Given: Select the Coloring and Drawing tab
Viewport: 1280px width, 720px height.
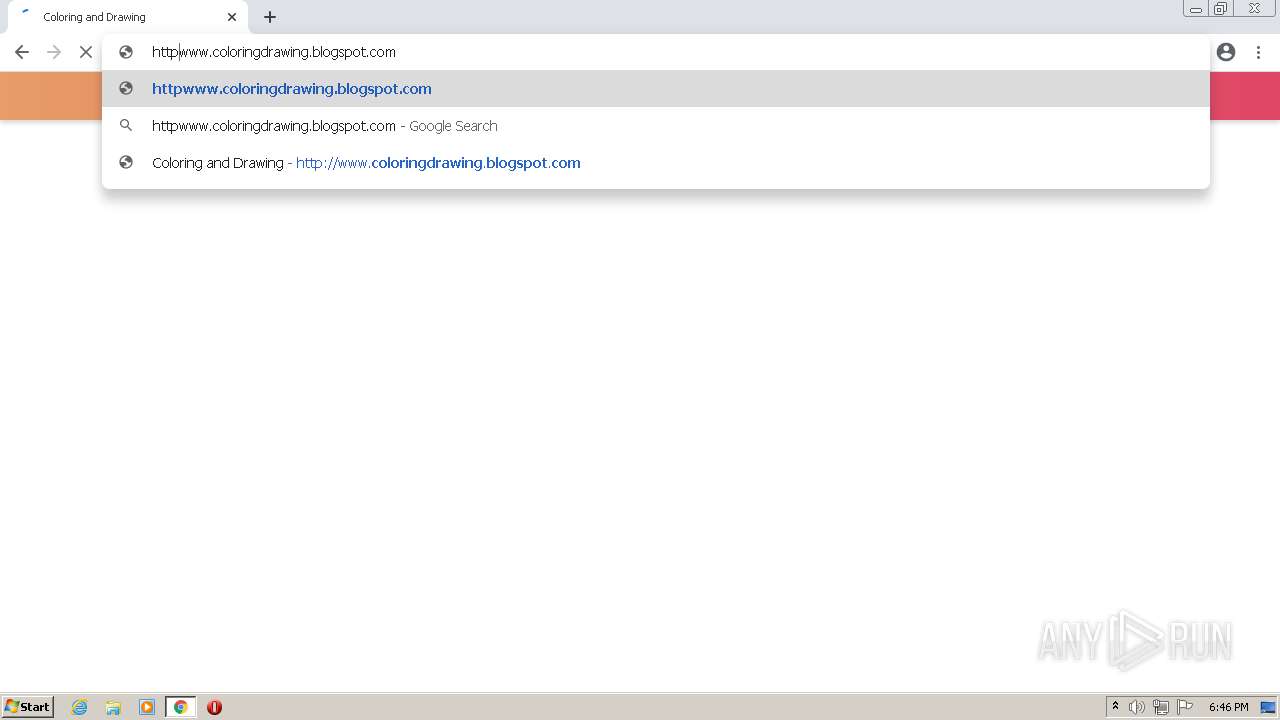Looking at the screenshot, I should pyautogui.click(x=127, y=17).
